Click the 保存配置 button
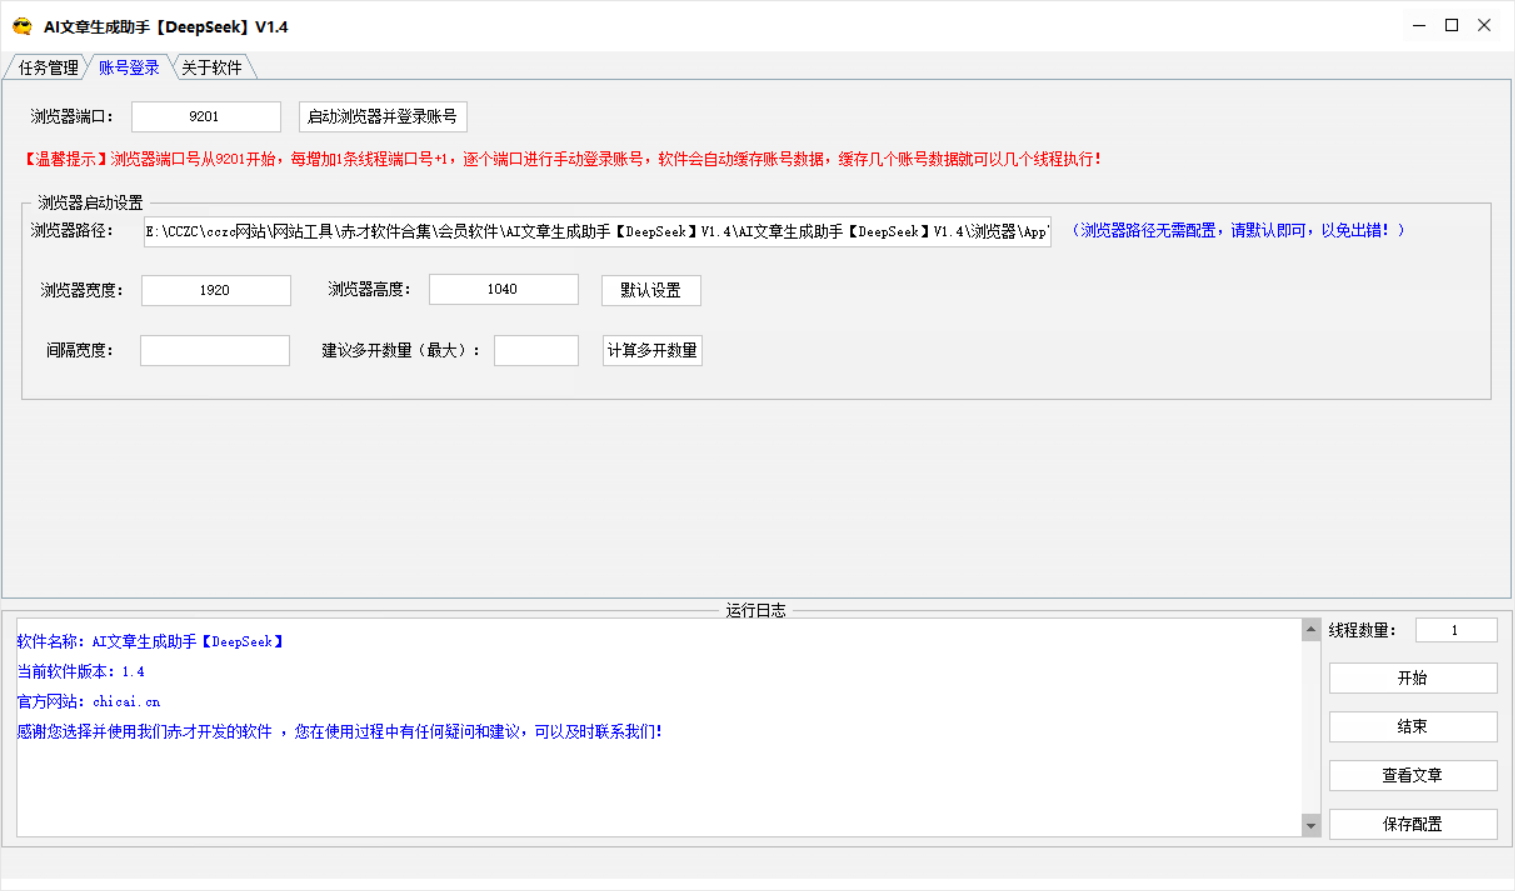The height and width of the screenshot is (891, 1515). point(1413,824)
